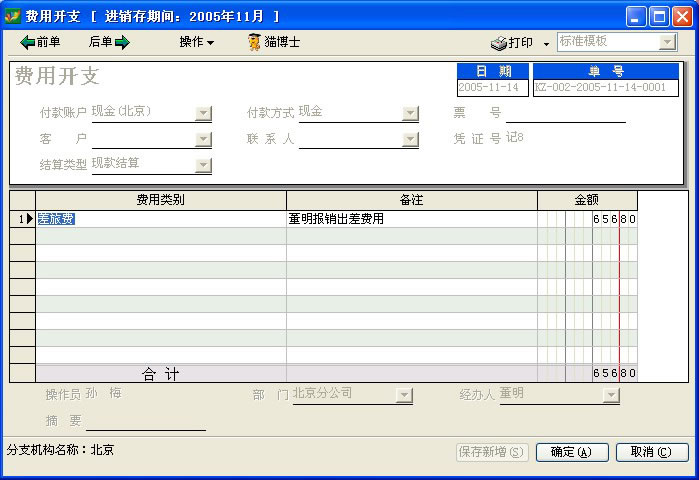Viewport: 699px width, 480px height.
Task: Click the 确定(A) button
Action: coord(572,452)
